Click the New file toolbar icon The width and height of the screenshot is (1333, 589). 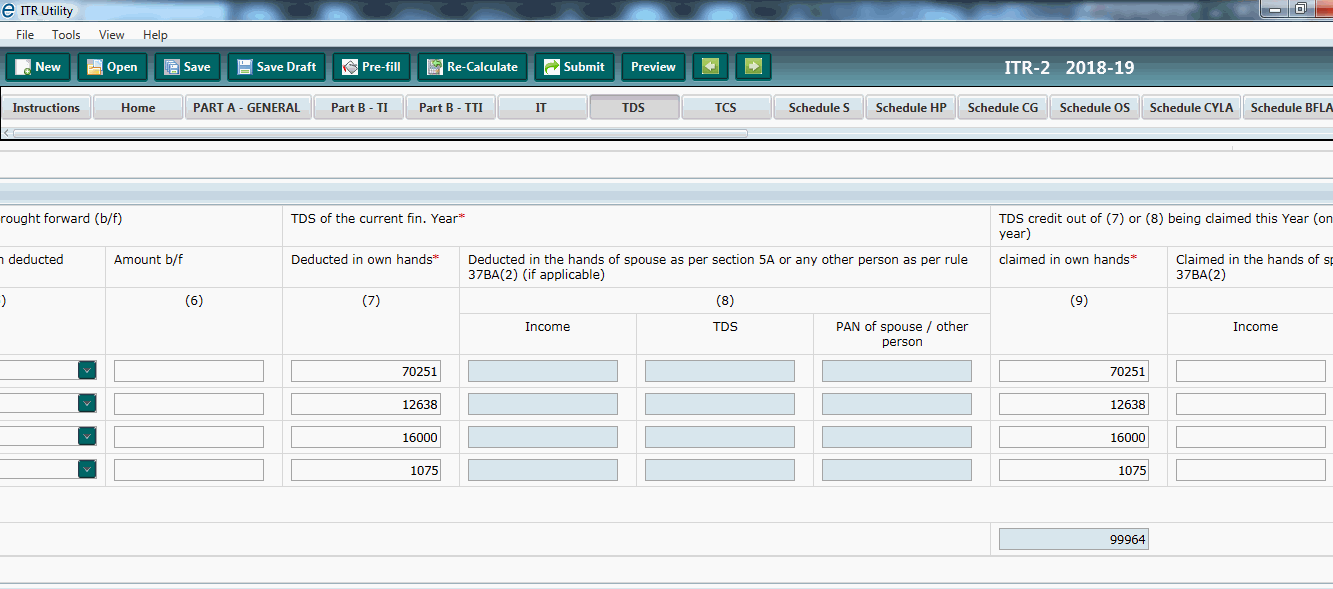tap(38, 67)
